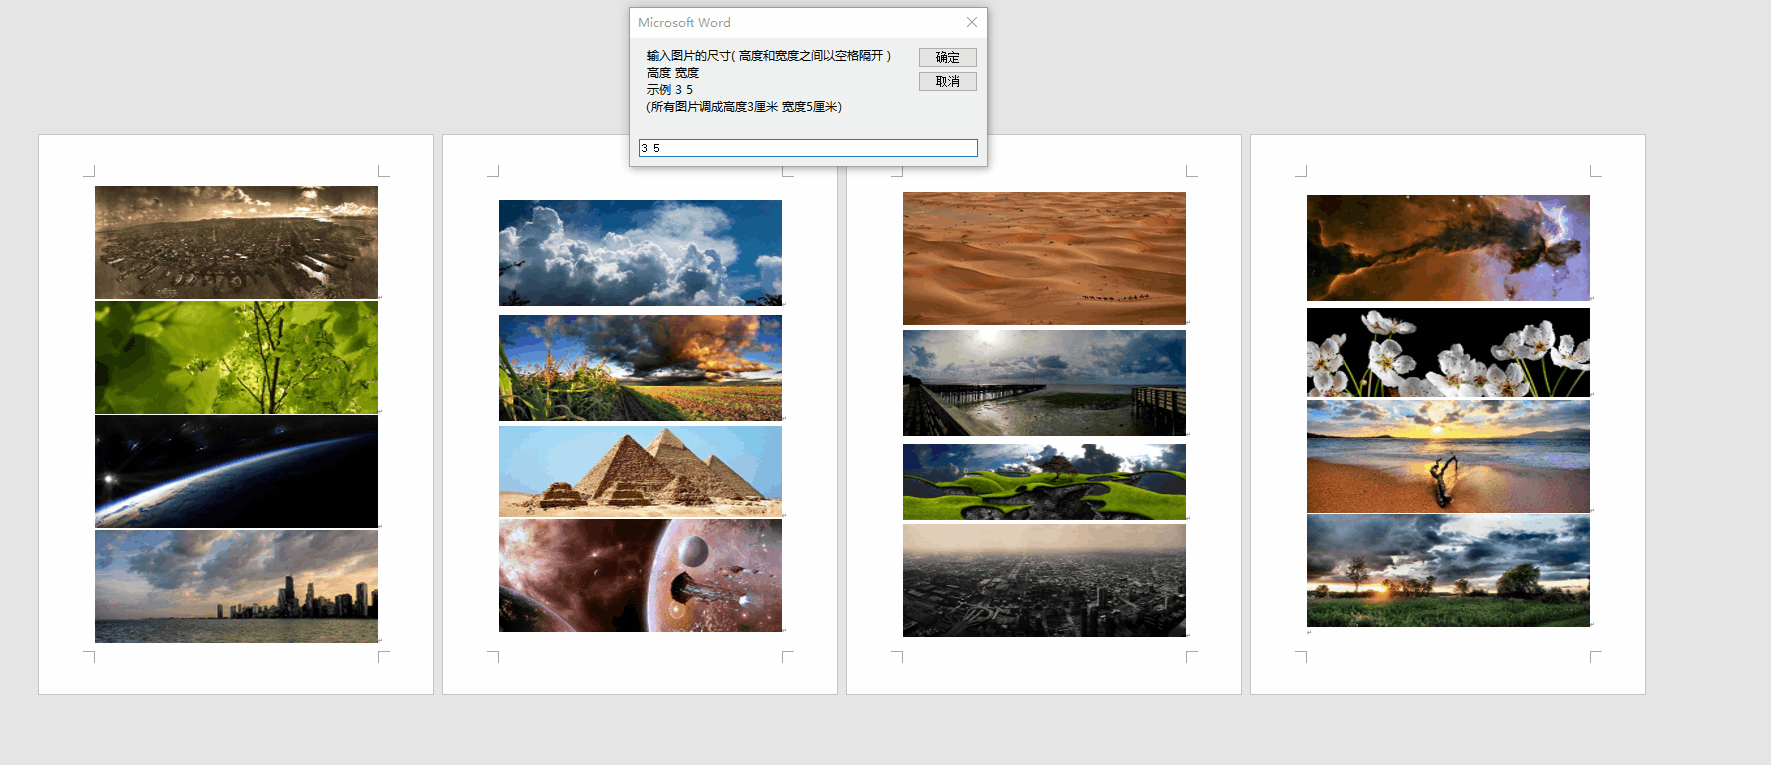Click the text 所有图片调成高度3厘米 宽度5厘米

pyautogui.click(x=744, y=107)
